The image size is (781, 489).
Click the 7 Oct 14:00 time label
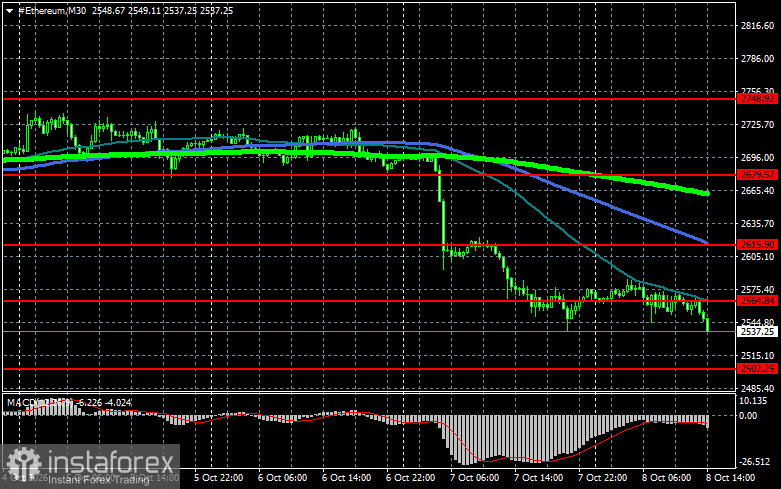point(538,478)
